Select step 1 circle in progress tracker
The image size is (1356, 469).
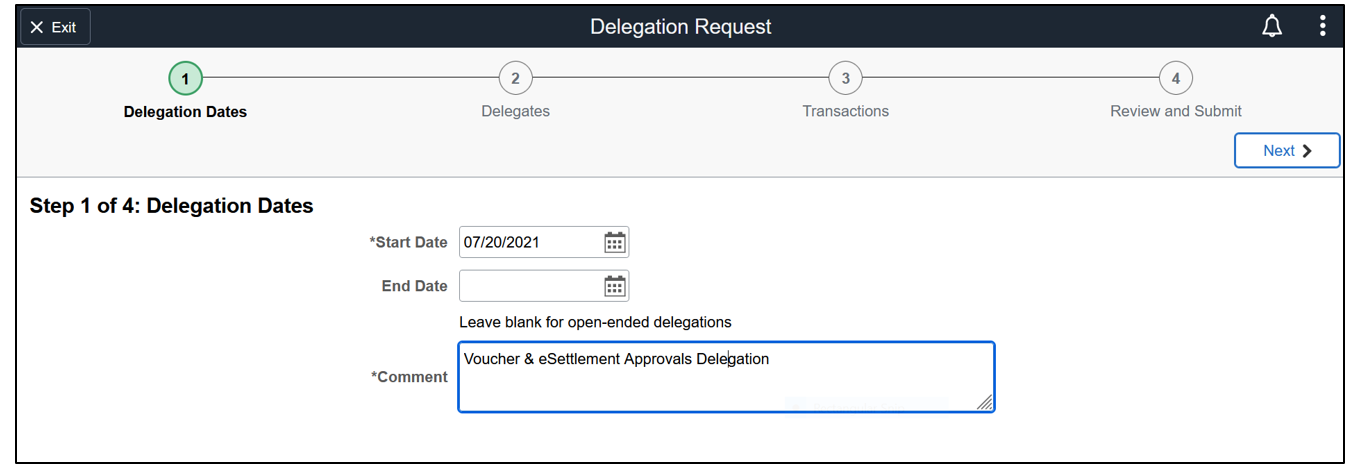click(185, 78)
